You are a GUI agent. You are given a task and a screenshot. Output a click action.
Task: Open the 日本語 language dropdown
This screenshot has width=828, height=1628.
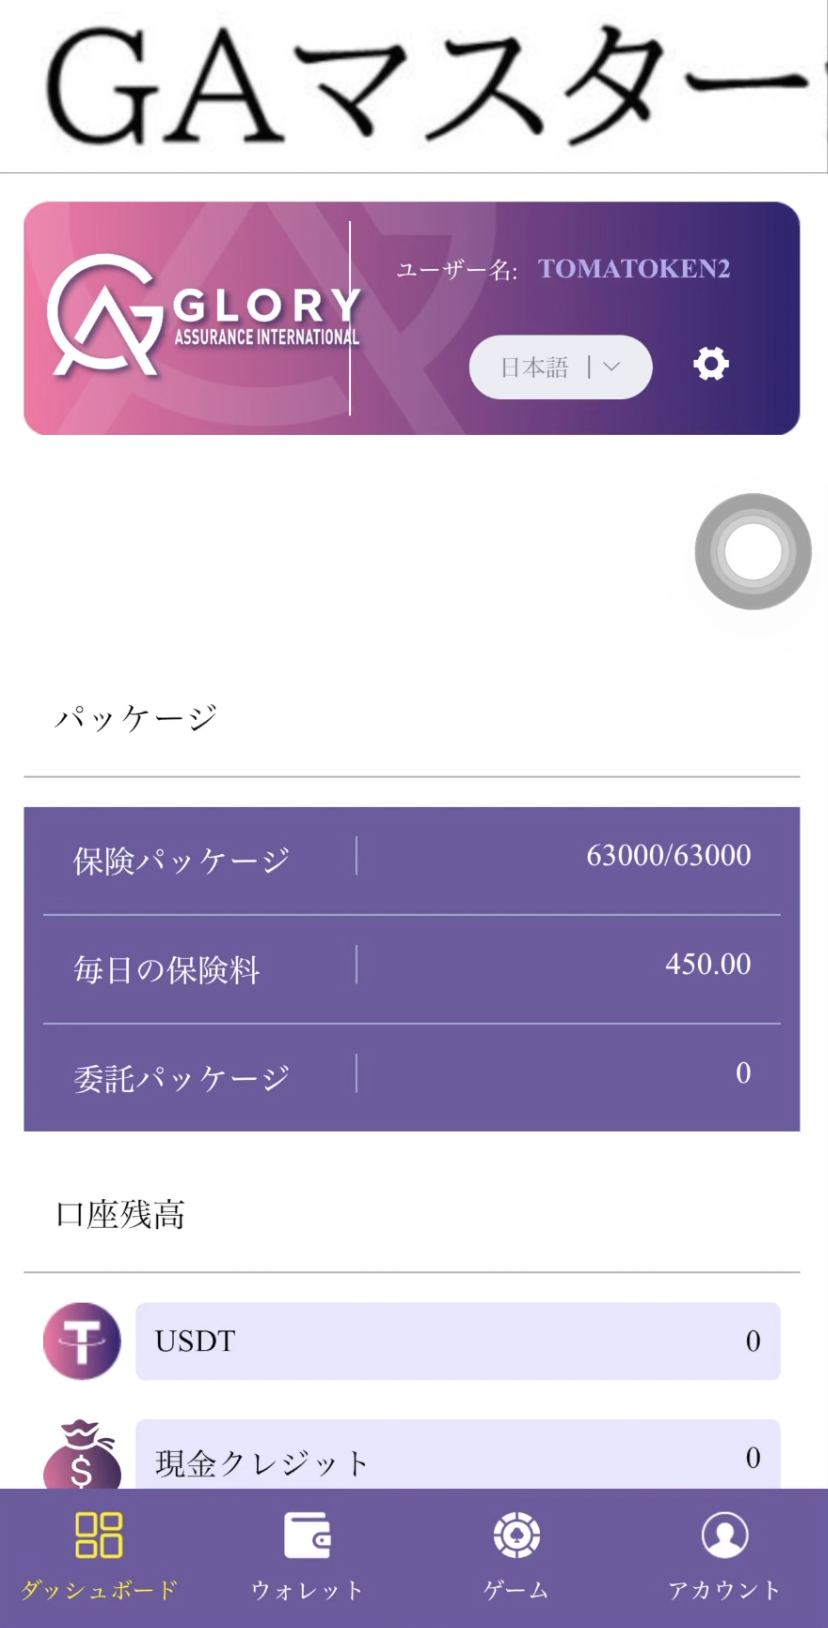point(536,368)
